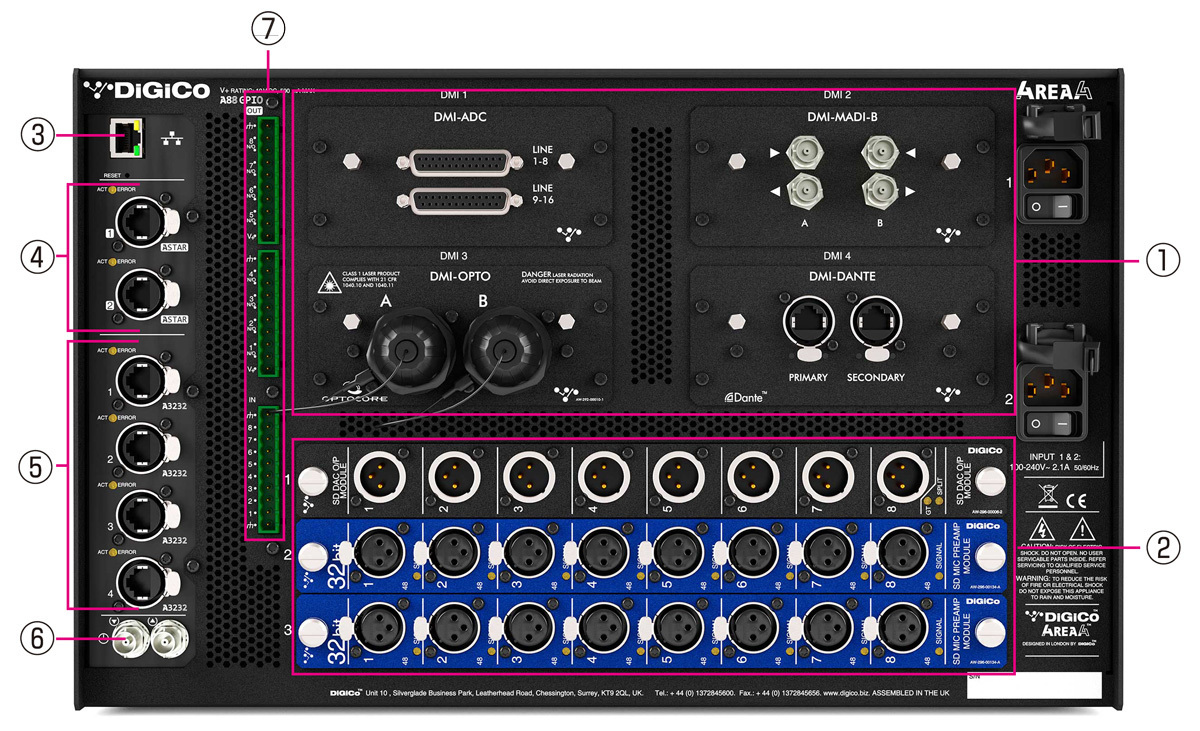Click the DMI-MADI-B card title
The image size is (1200, 731).
[842, 117]
